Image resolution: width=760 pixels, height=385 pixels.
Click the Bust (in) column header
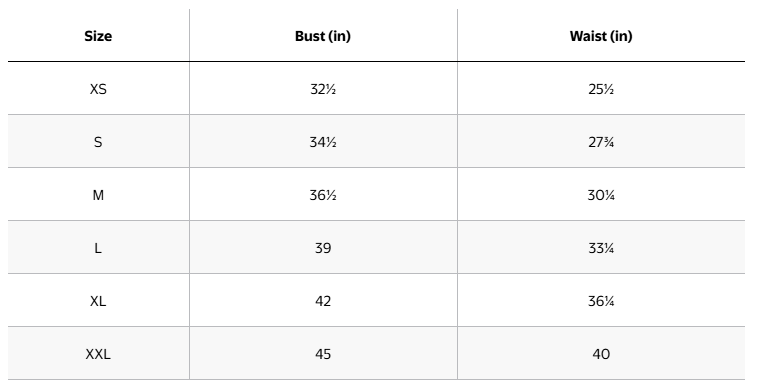[x=323, y=36]
